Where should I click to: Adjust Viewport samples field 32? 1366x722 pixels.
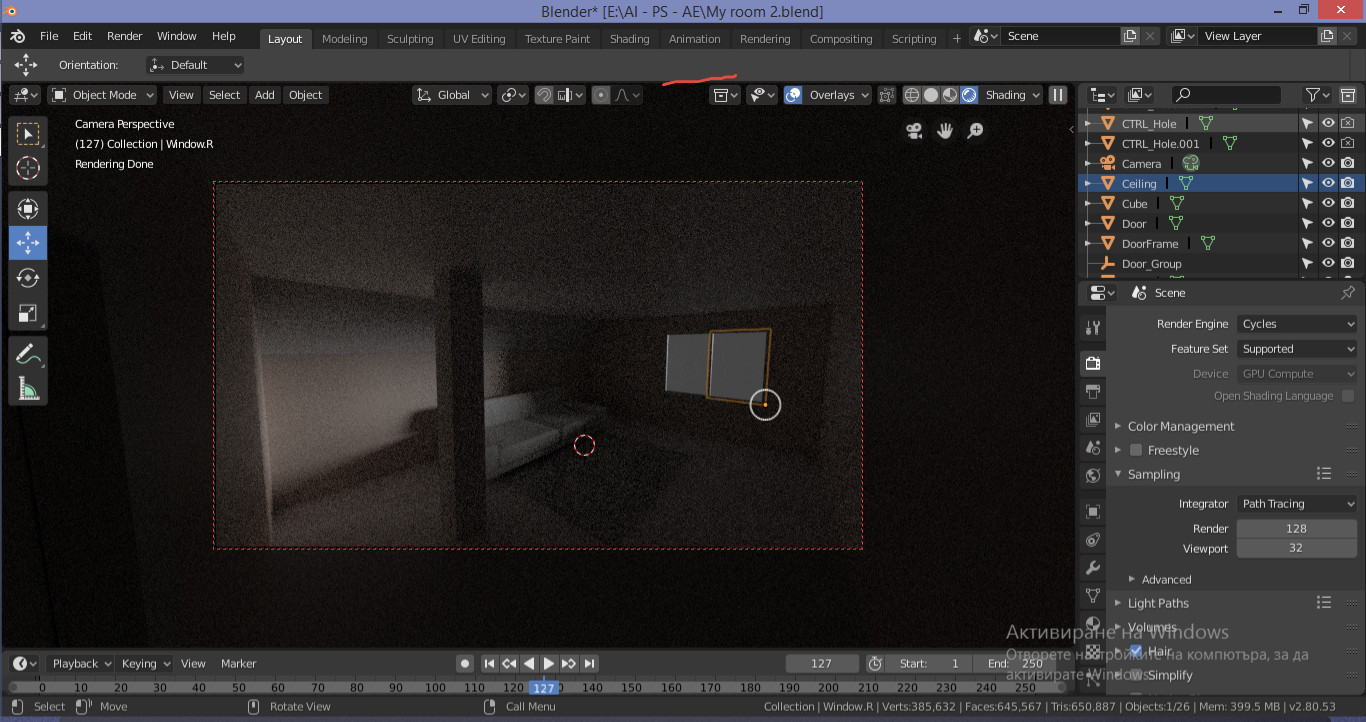pos(1297,548)
